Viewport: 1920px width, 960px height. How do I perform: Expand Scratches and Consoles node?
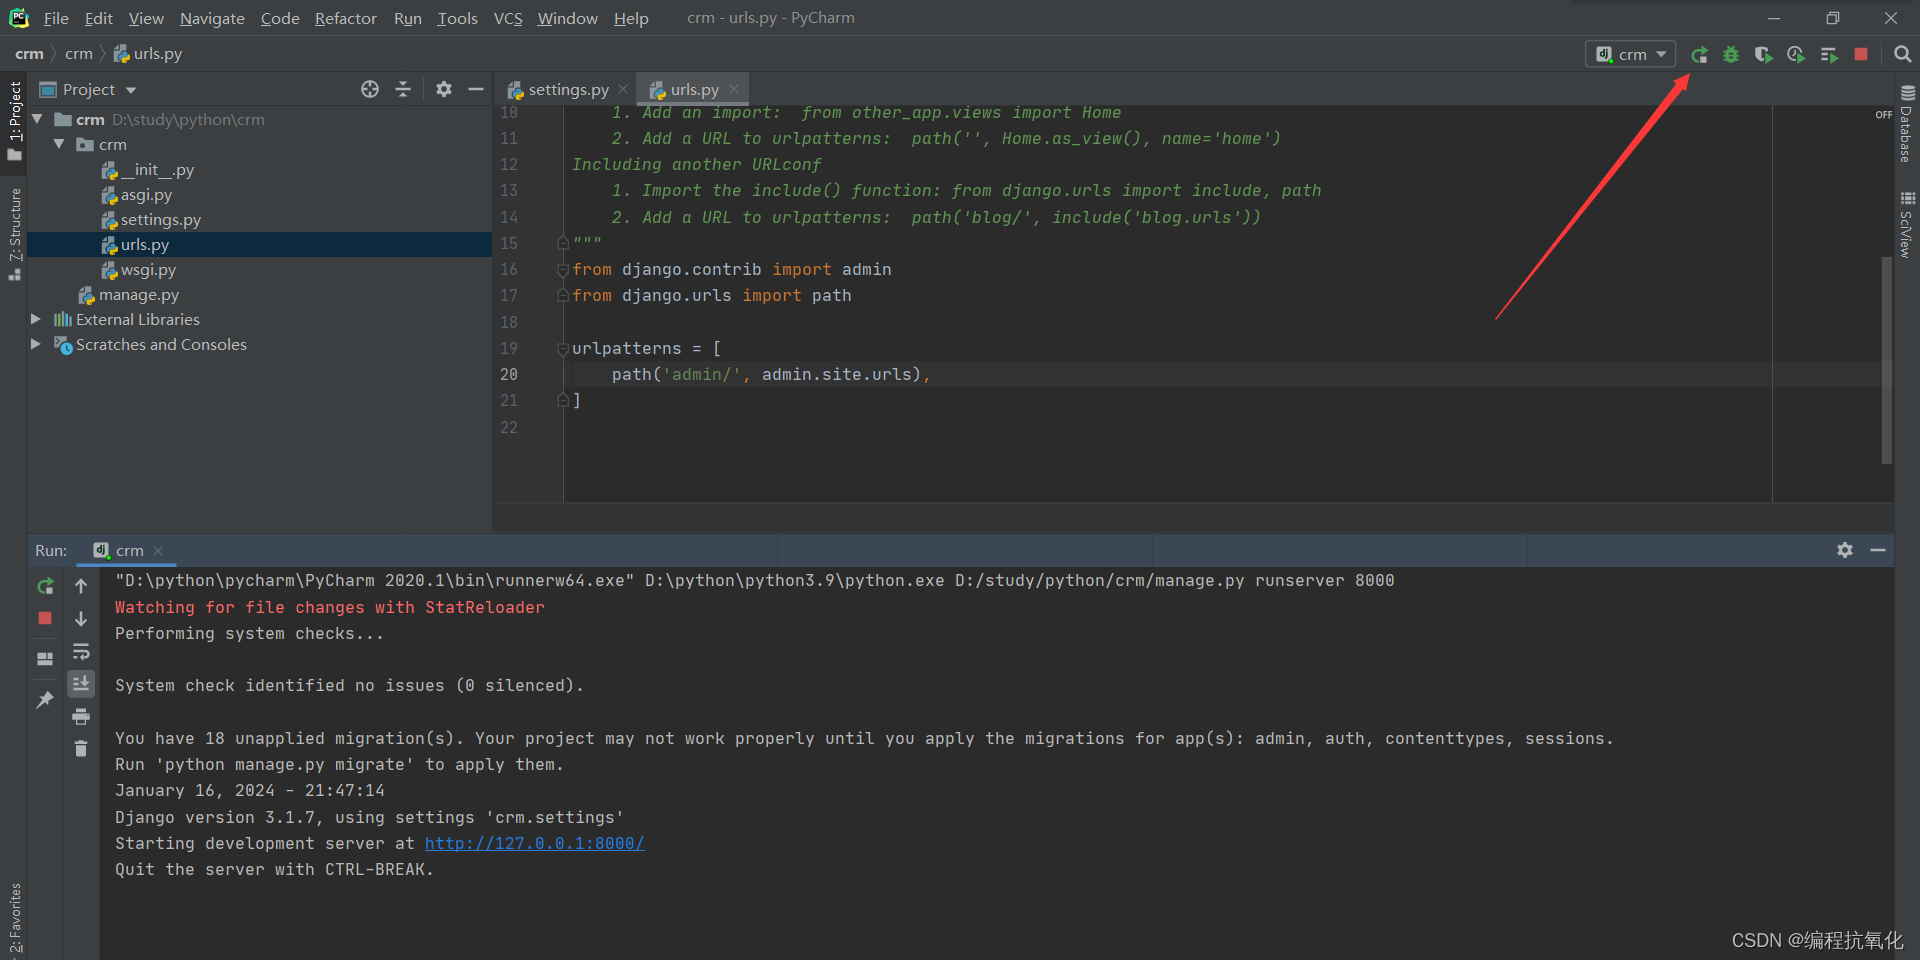36,344
